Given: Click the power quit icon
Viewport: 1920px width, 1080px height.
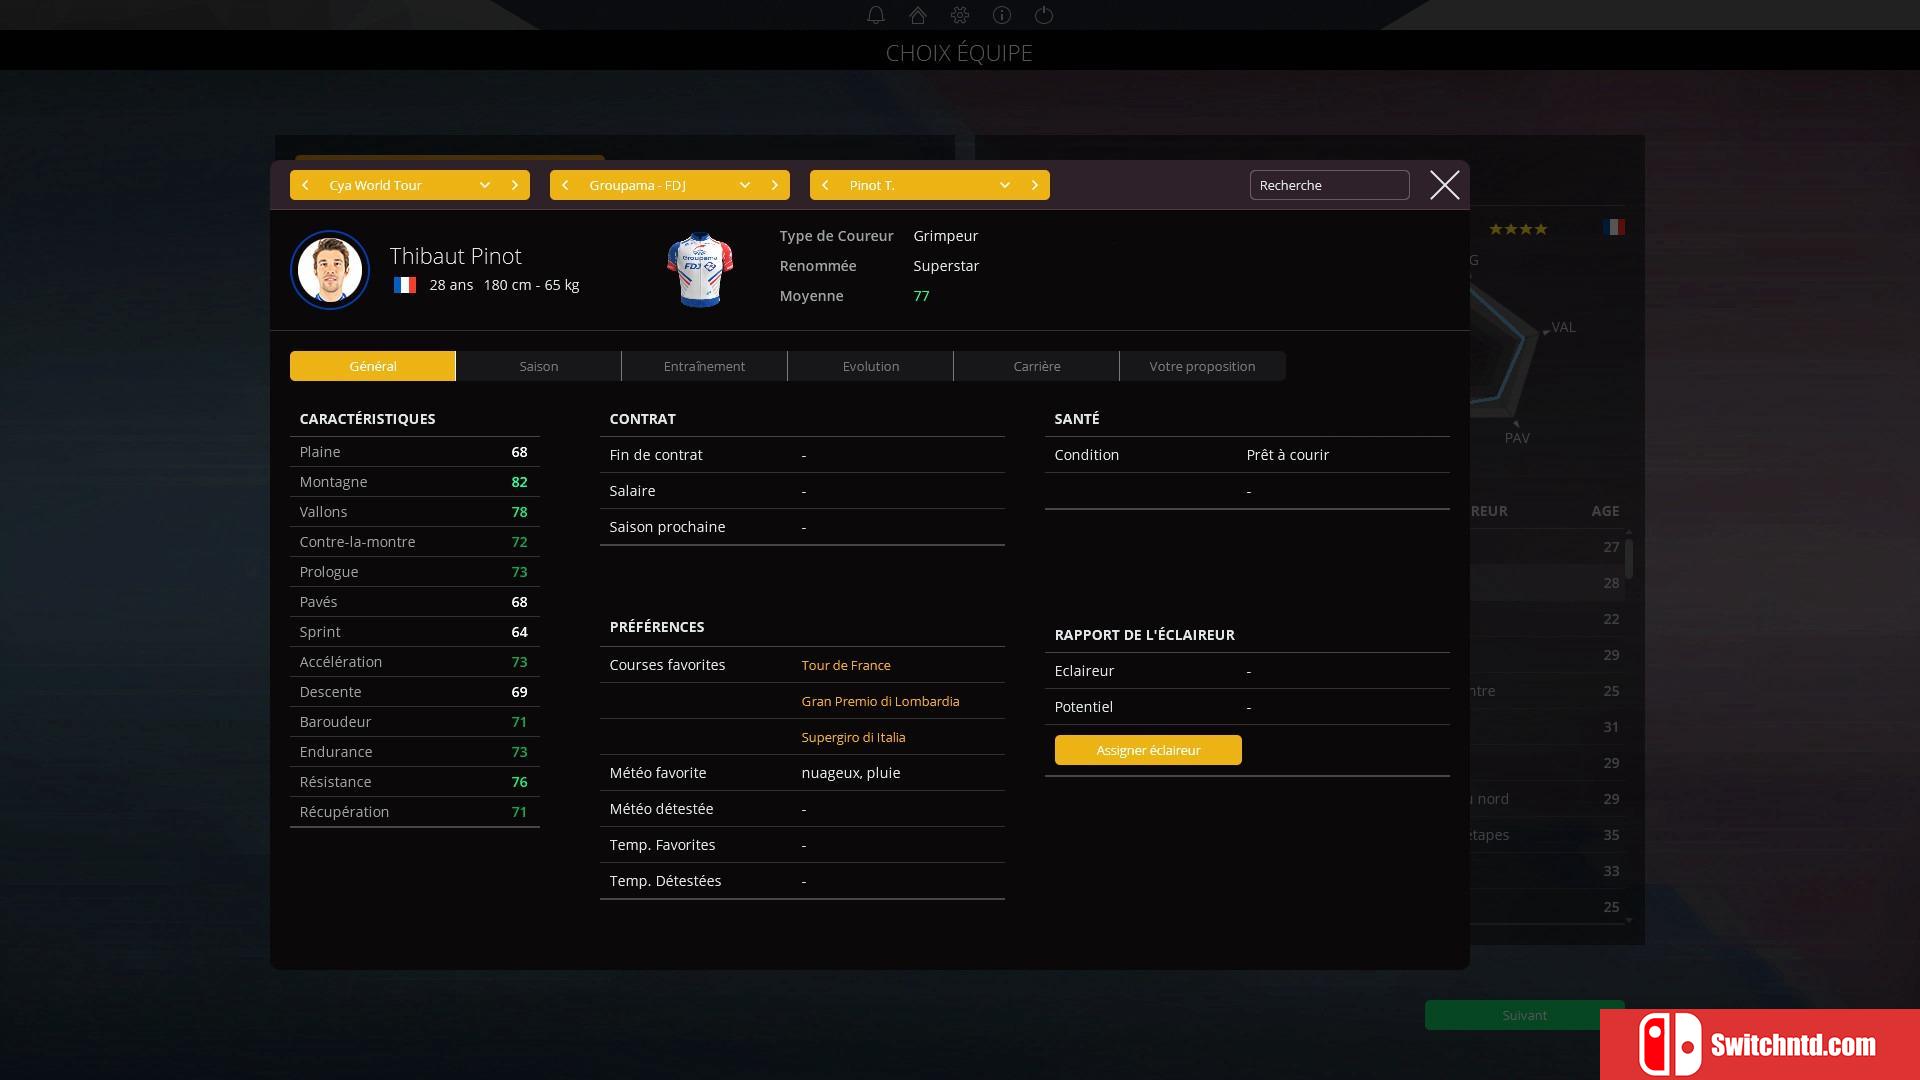Looking at the screenshot, I should [x=1044, y=15].
